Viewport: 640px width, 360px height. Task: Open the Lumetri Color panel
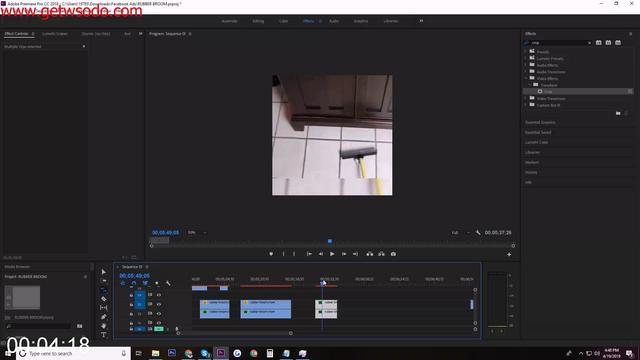tap(536, 142)
